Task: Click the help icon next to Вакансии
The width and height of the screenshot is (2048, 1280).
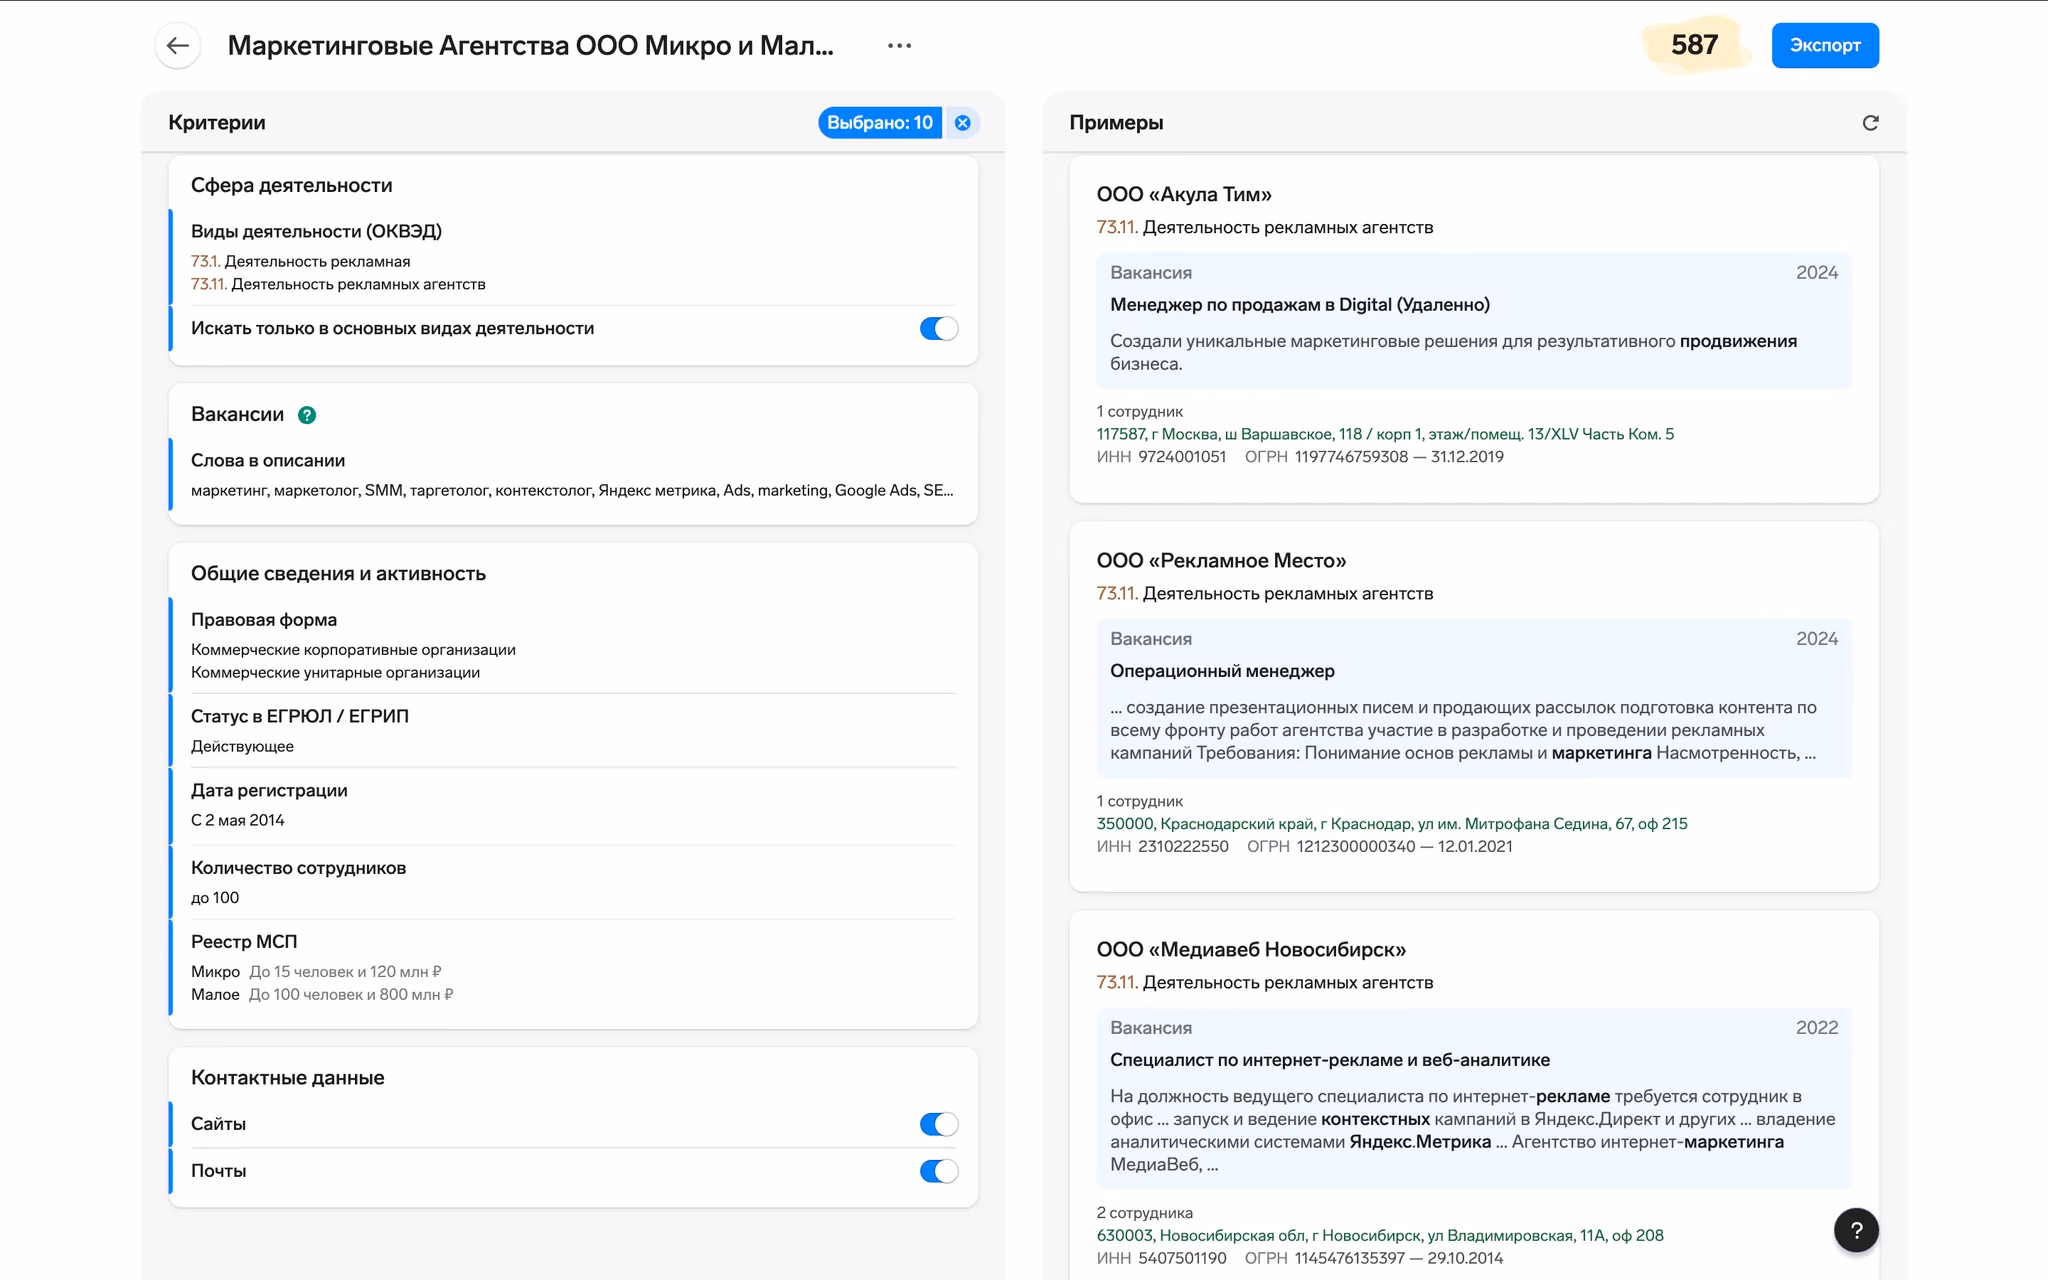Action: 307,415
